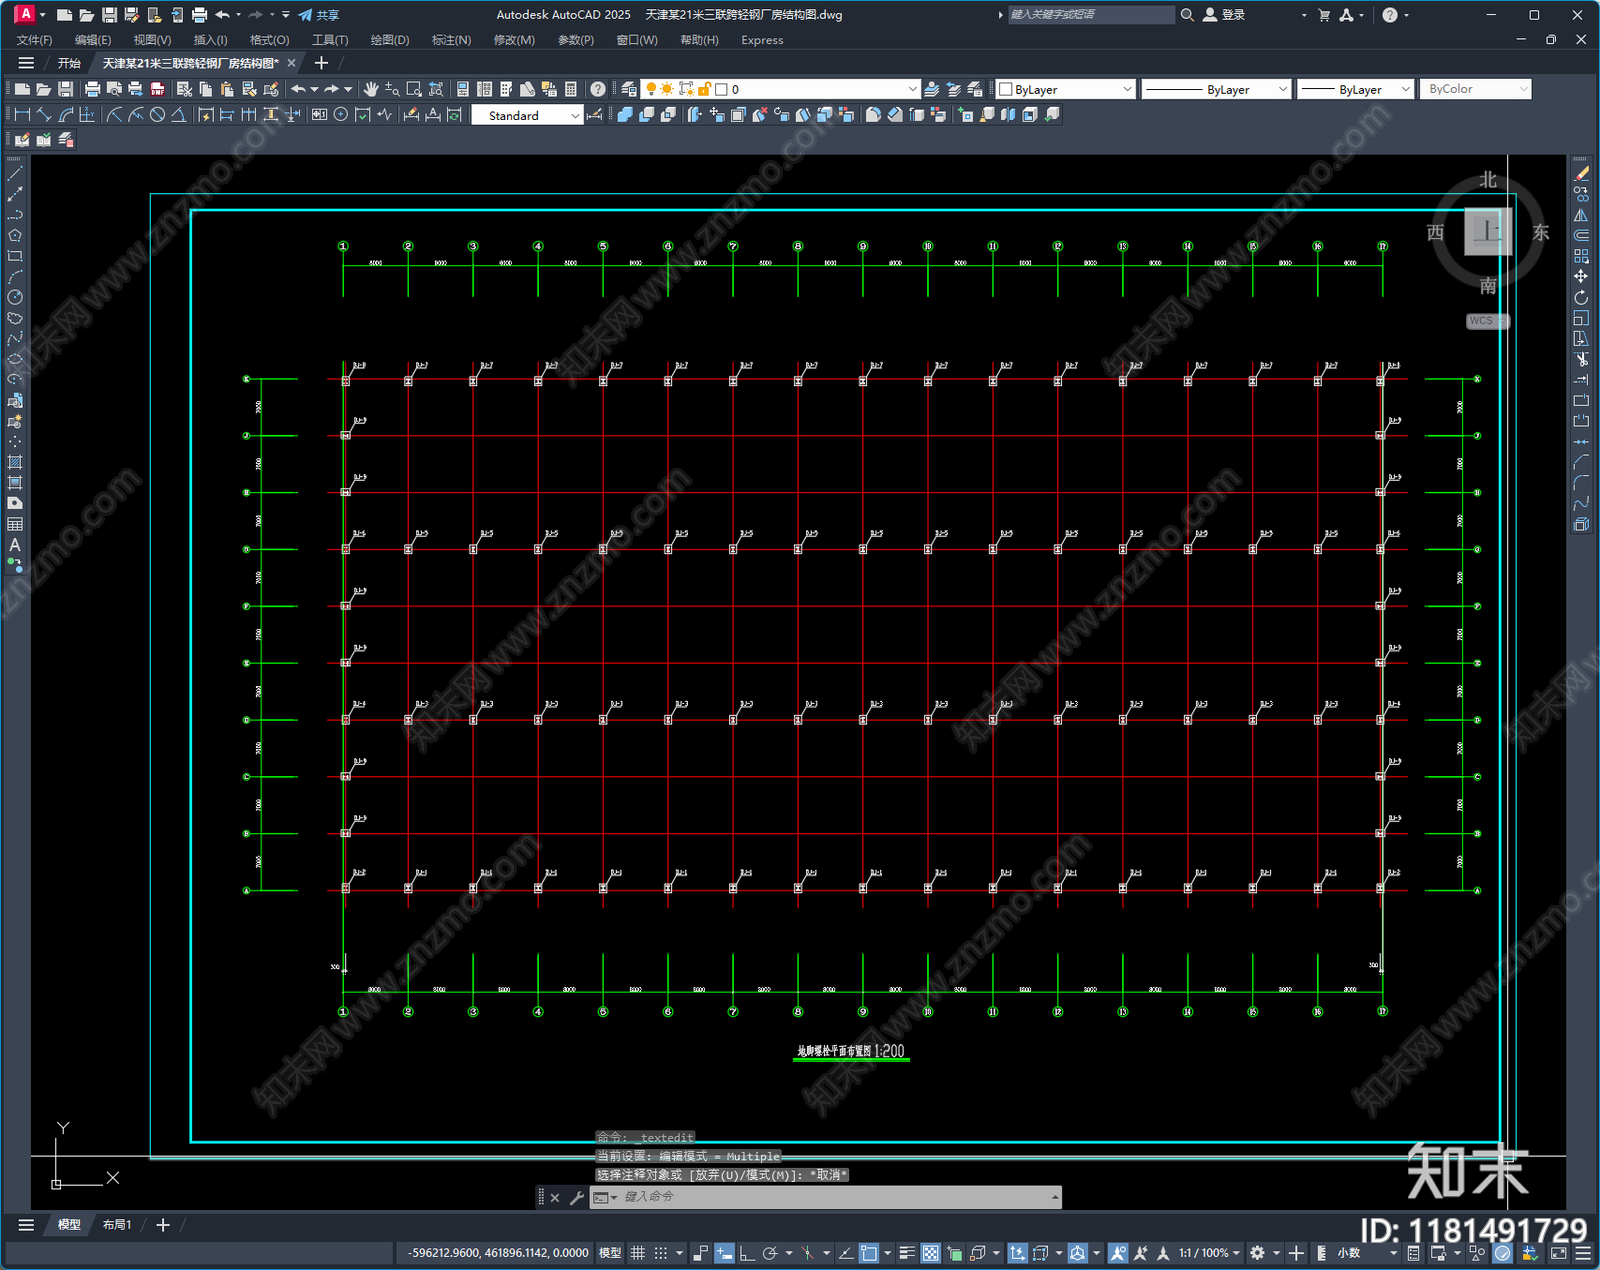Image resolution: width=1600 pixels, height=1270 pixels.
Task: Open the color control ByLayer dropdown
Action: 1066,89
